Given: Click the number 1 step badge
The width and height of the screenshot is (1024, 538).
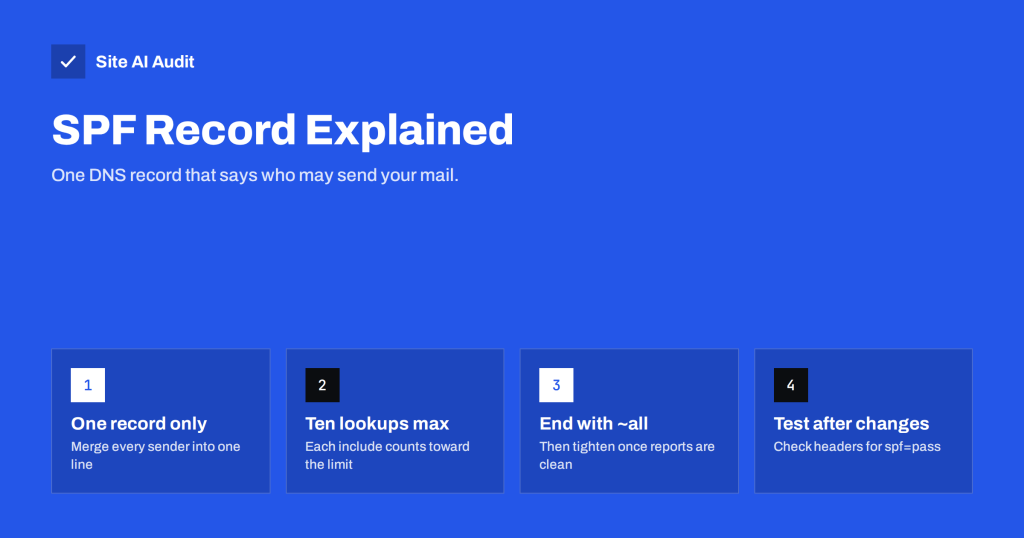Looking at the screenshot, I should 88,385.
